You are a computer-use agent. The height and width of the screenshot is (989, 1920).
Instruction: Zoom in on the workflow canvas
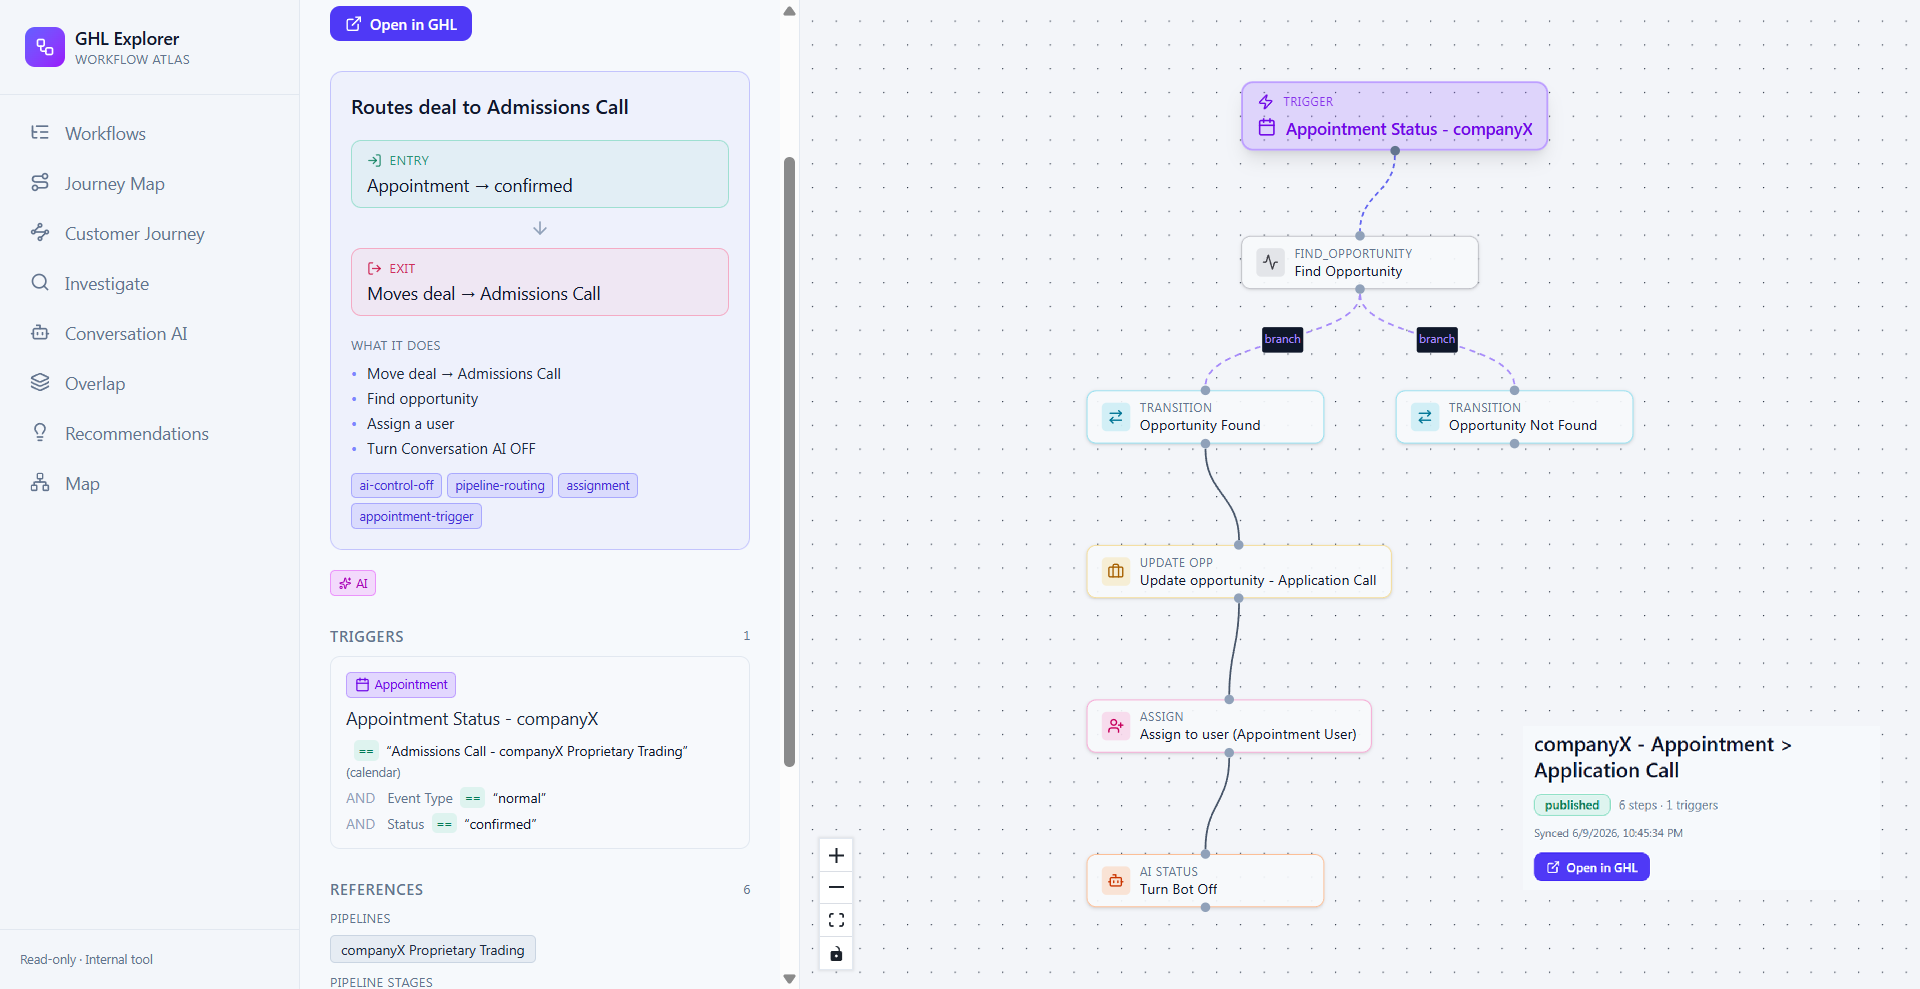coord(836,855)
